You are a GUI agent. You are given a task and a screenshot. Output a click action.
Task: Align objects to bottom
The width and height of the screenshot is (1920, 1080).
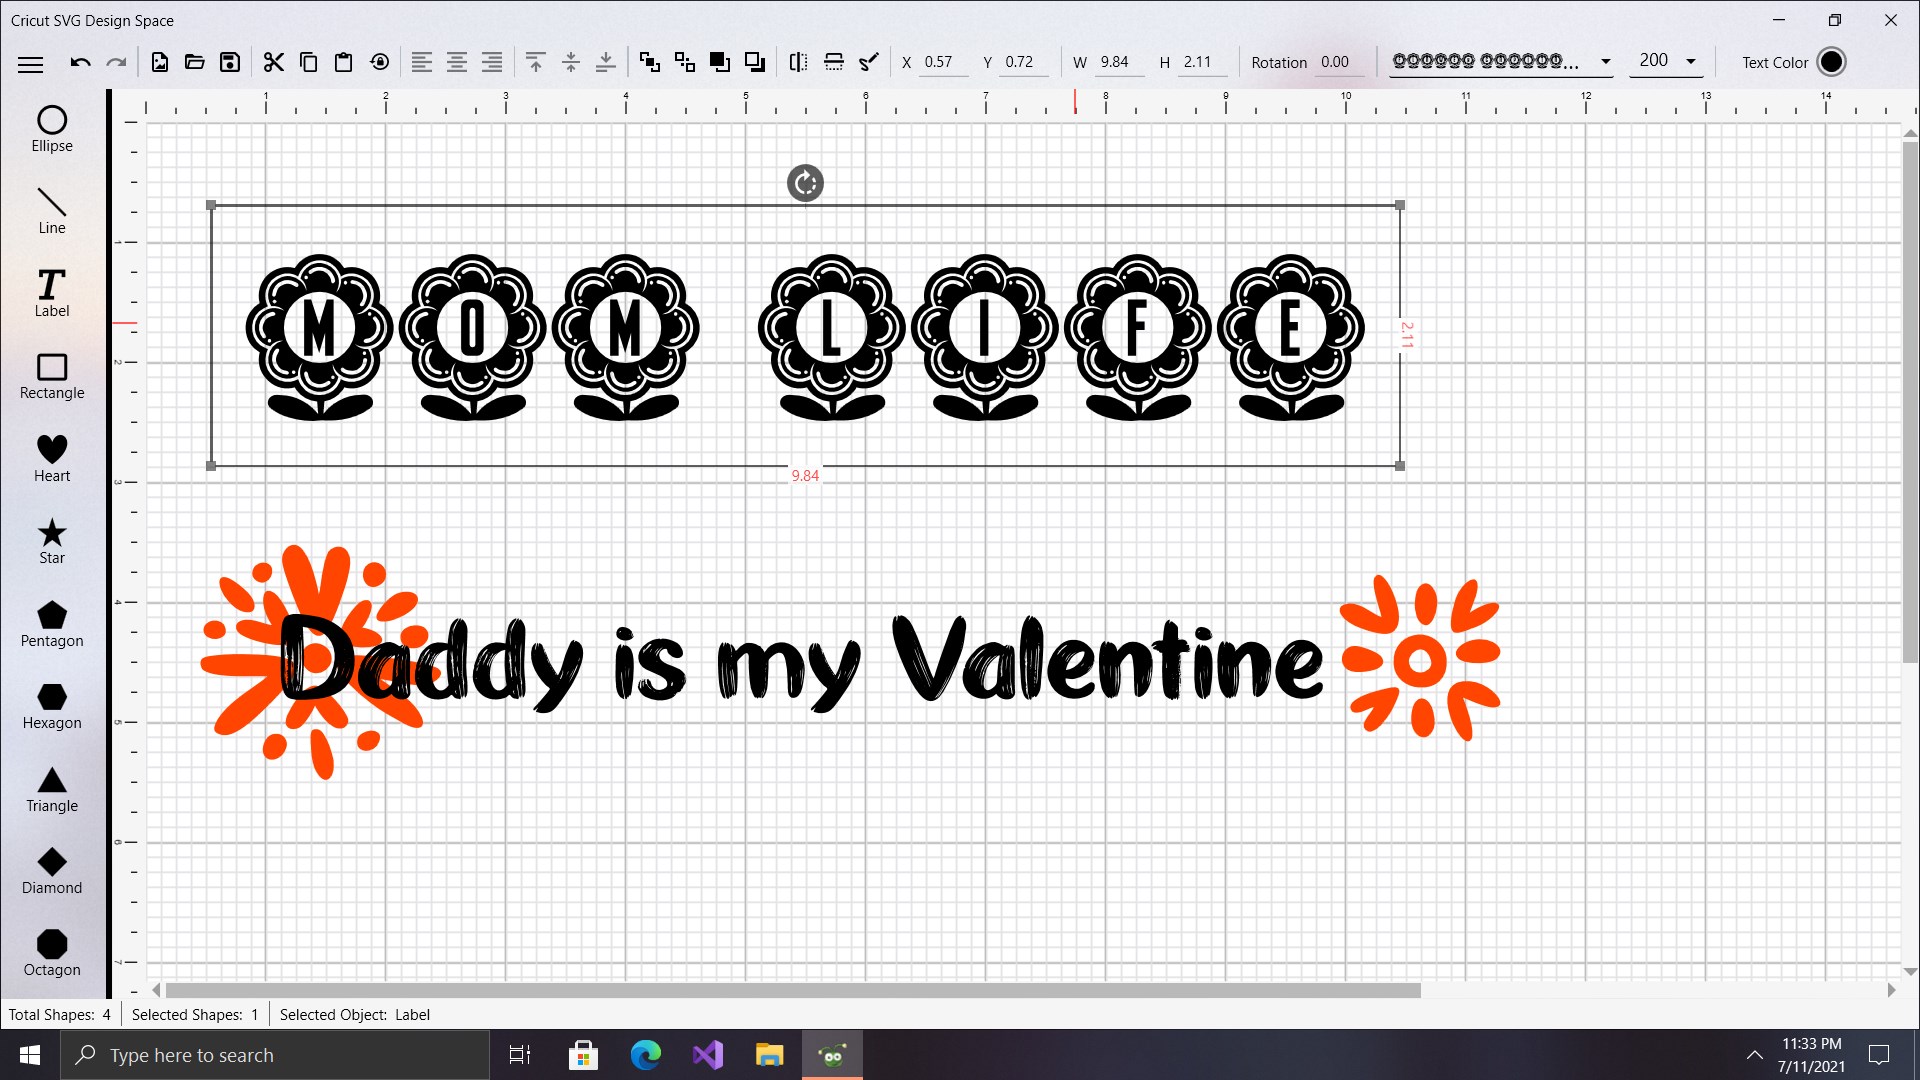pyautogui.click(x=606, y=62)
